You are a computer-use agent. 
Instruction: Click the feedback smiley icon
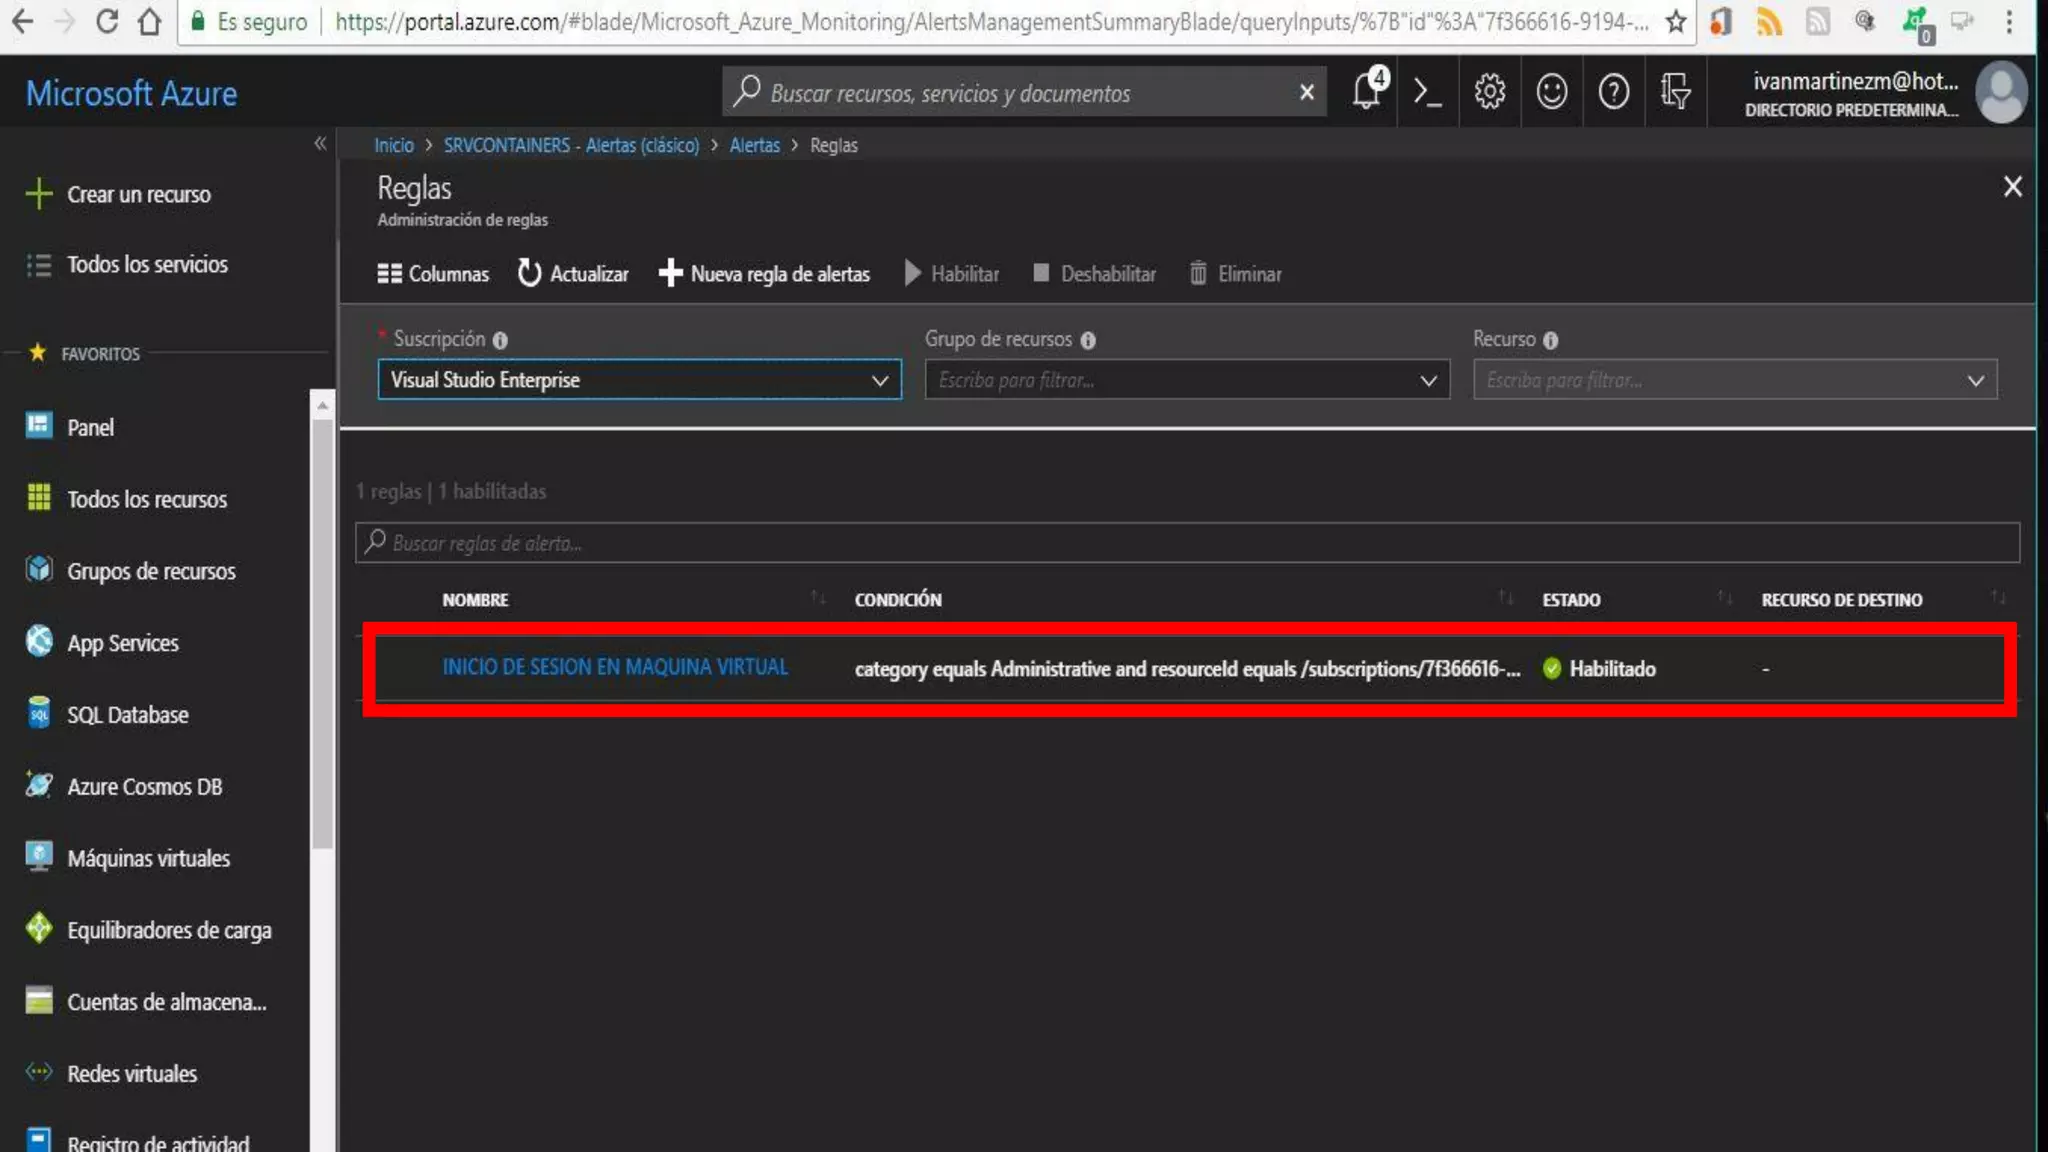coord(1551,92)
